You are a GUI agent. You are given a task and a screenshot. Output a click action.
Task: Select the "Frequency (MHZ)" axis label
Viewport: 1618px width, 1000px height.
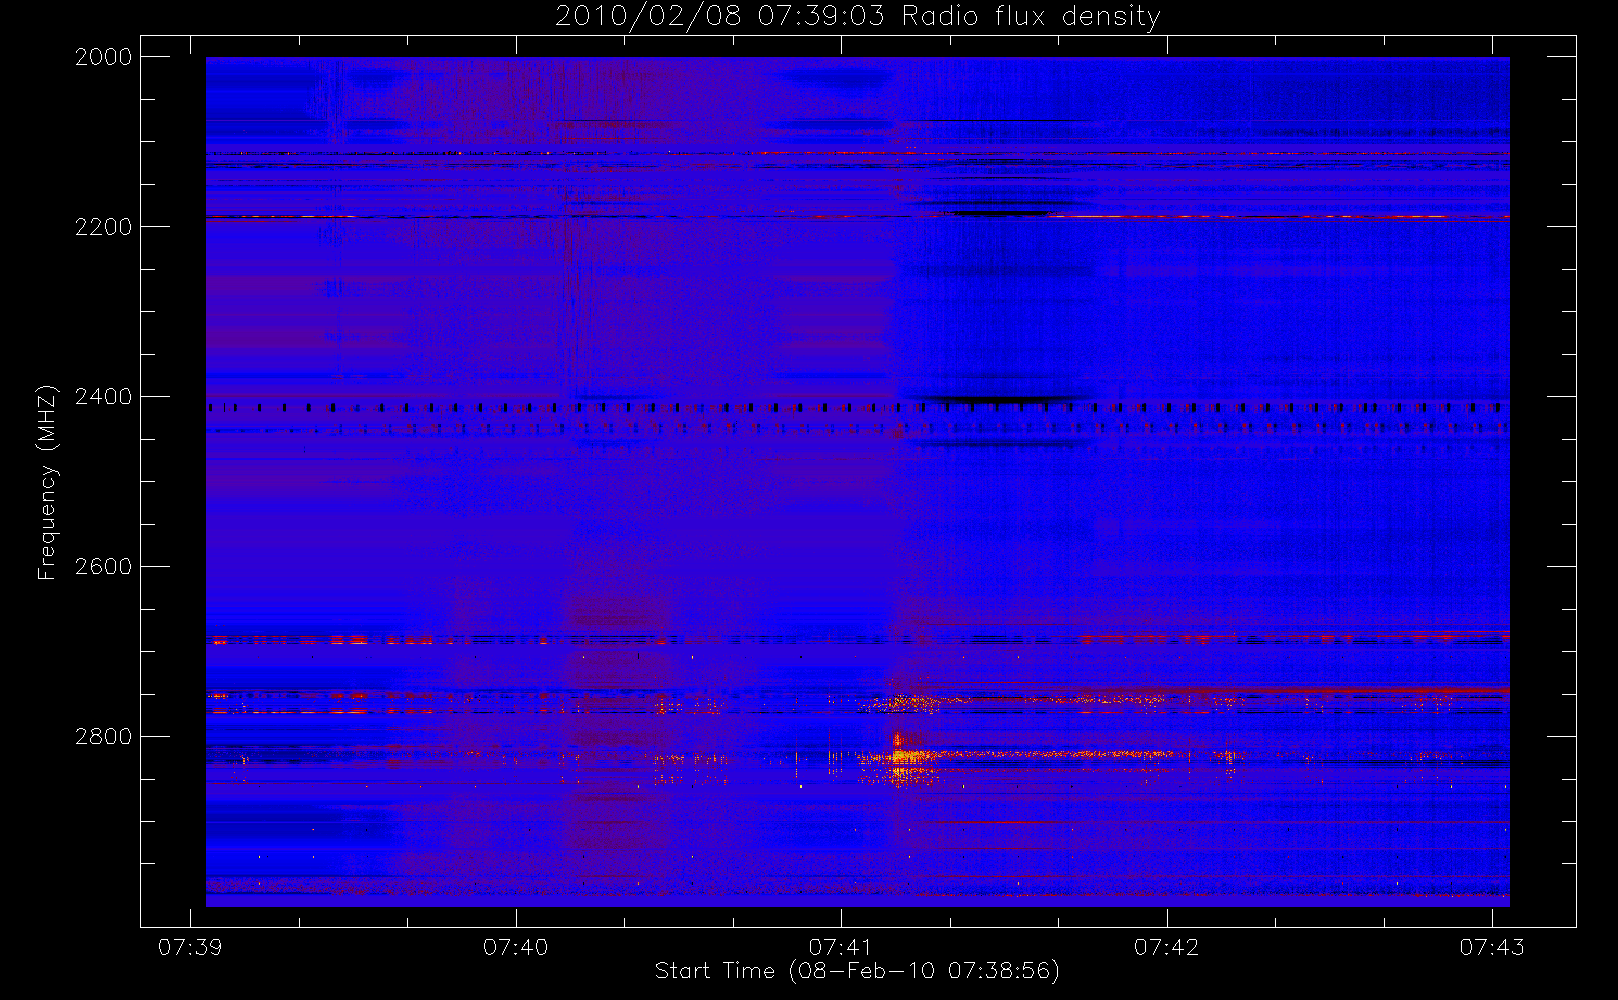click(x=47, y=482)
